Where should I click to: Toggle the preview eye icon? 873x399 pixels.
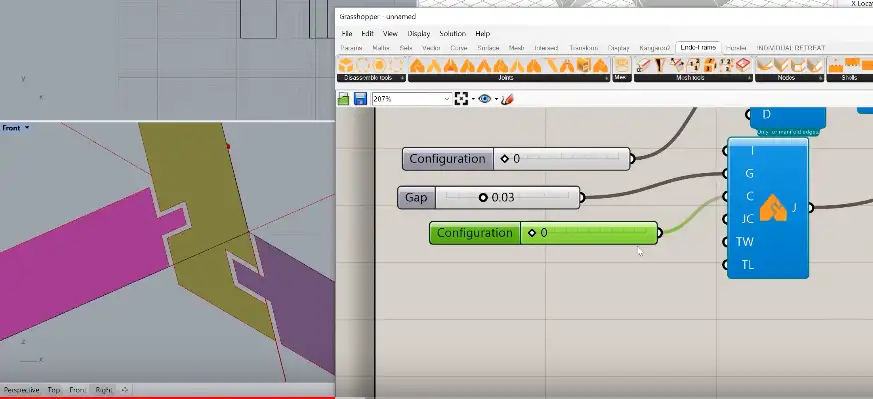pyautogui.click(x=484, y=99)
